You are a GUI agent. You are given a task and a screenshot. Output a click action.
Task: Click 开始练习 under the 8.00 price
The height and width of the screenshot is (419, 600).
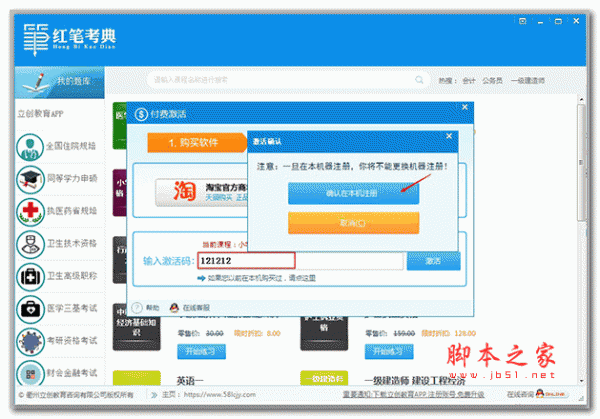pos(201,351)
